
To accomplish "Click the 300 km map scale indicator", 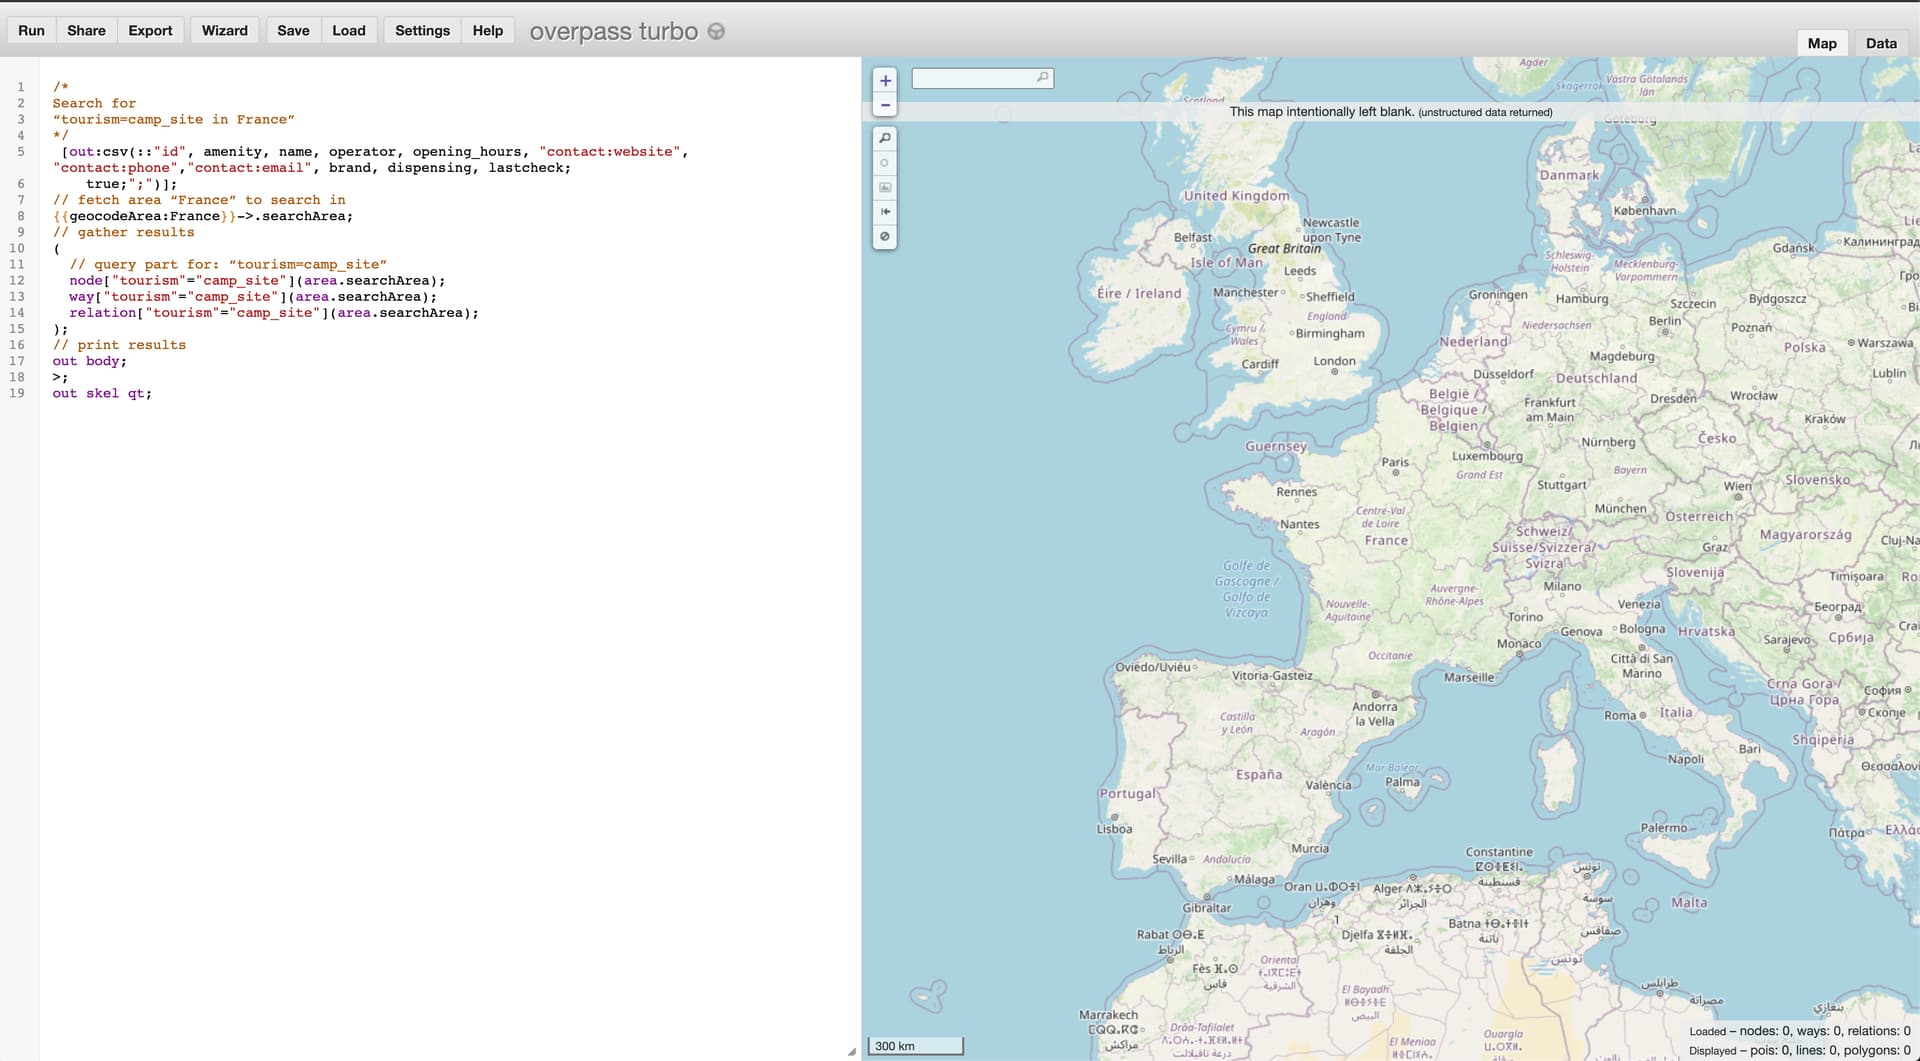I will coord(915,1046).
